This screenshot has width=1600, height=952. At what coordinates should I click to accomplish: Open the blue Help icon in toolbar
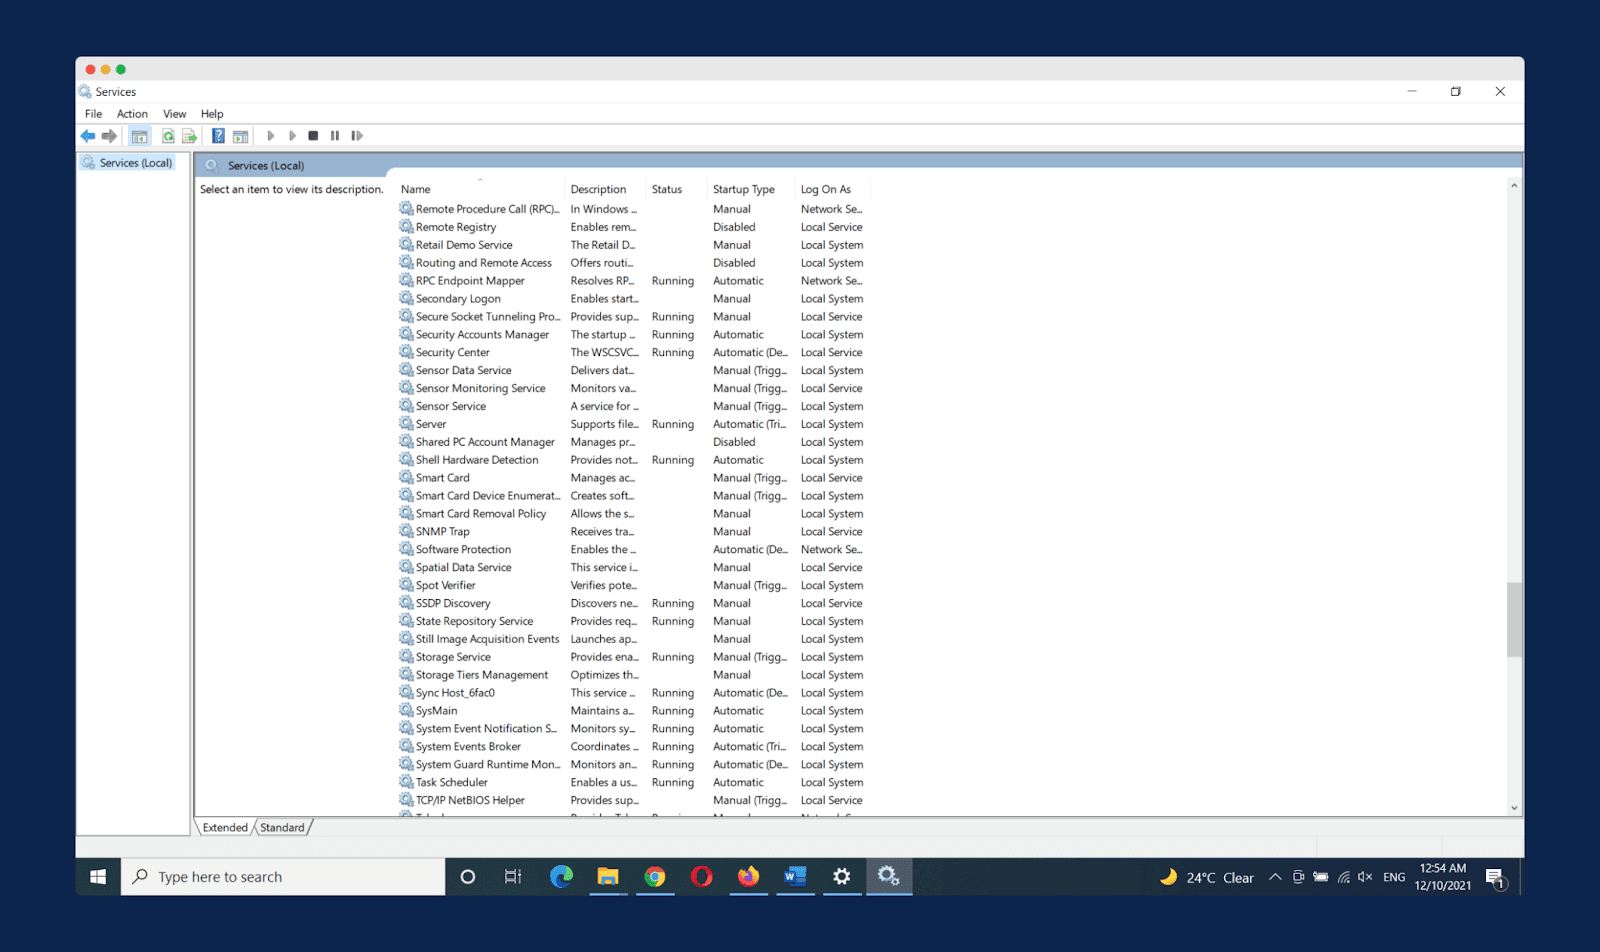[x=218, y=136]
